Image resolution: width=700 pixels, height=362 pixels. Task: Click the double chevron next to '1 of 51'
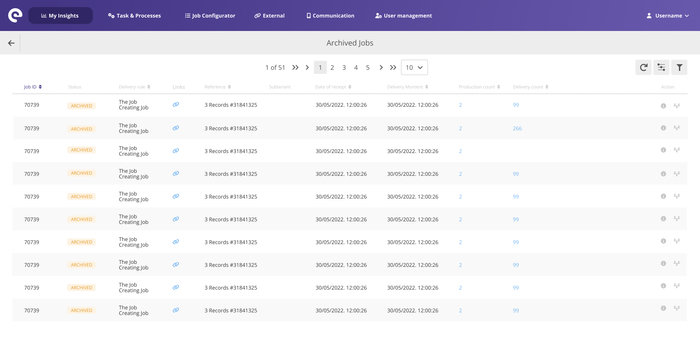tap(295, 67)
